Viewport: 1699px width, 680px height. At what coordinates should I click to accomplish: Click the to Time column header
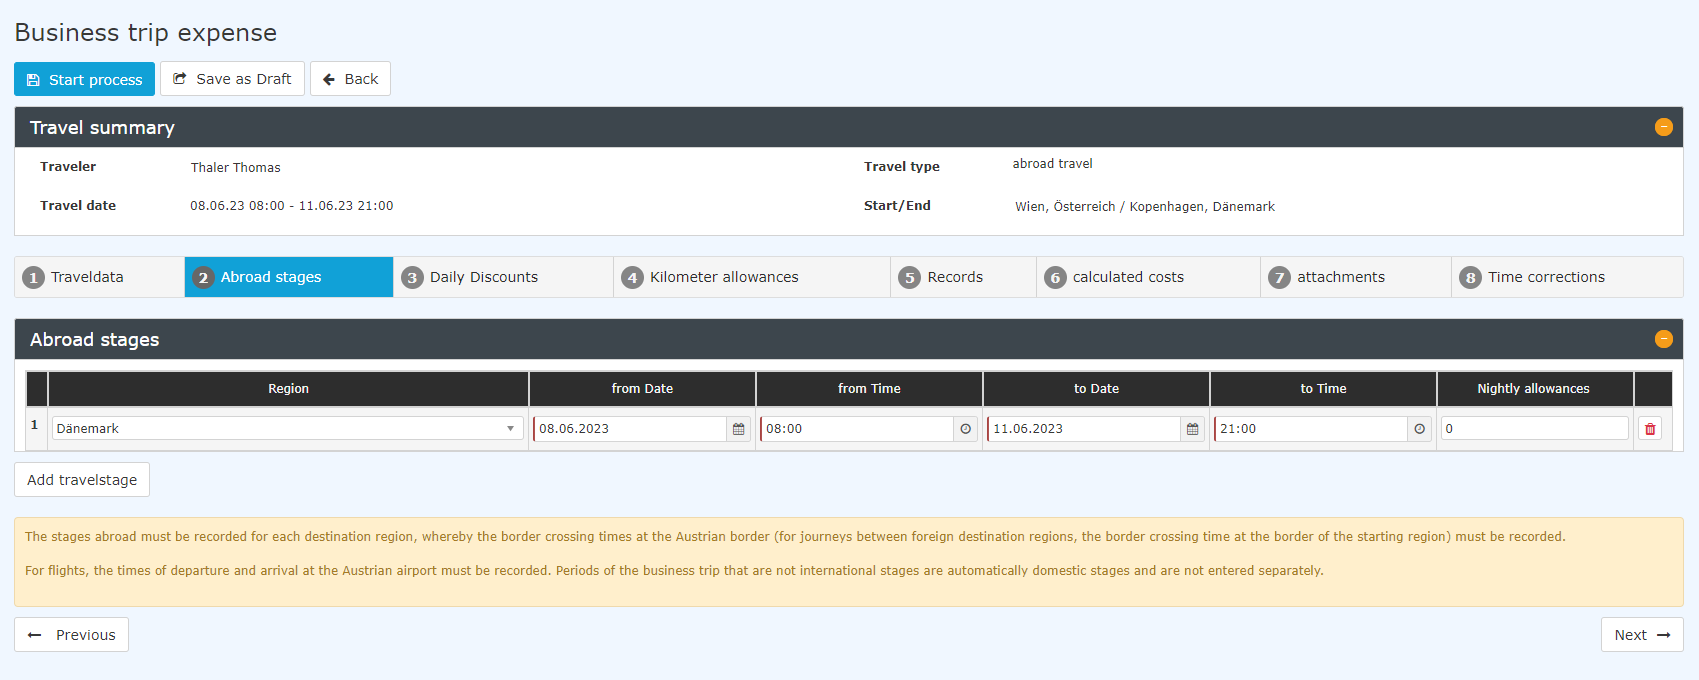[1323, 389]
